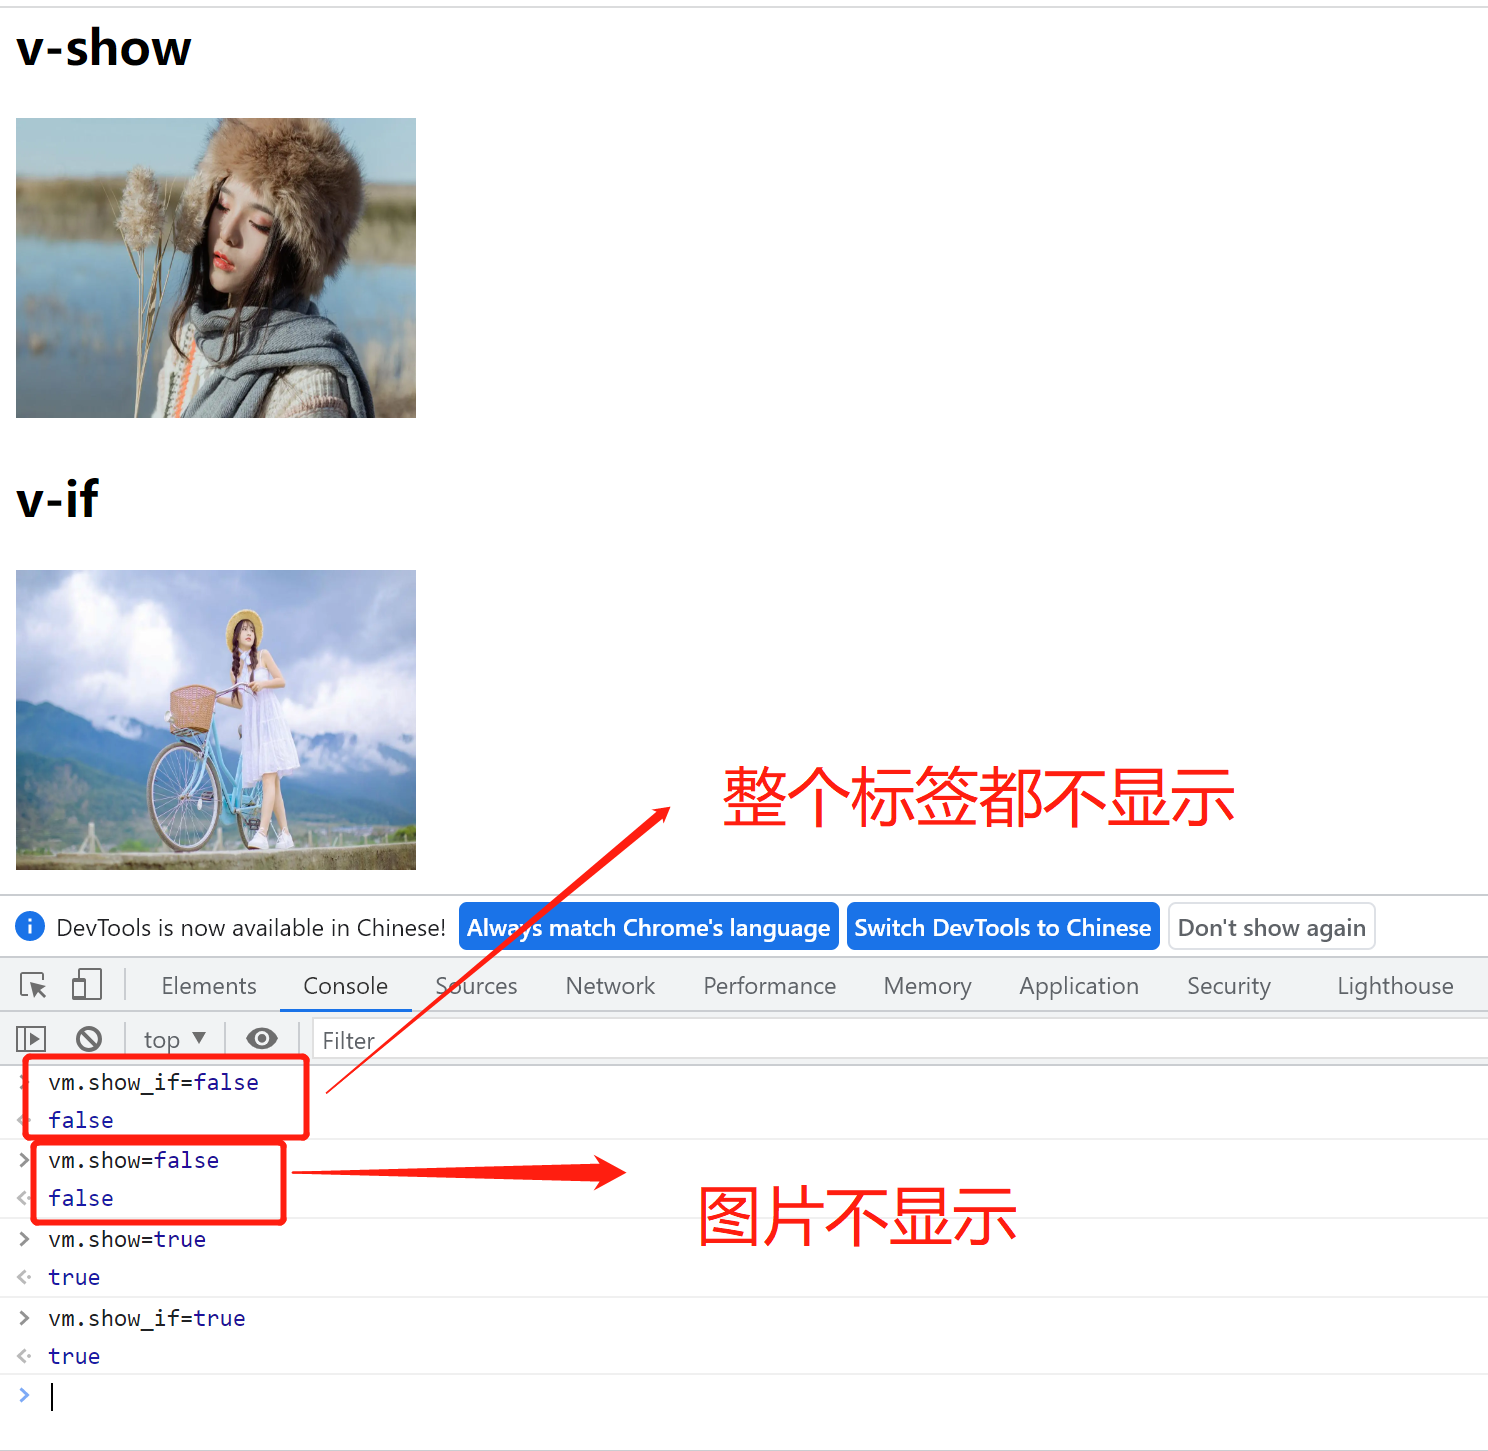The width and height of the screenshot is (1488, 1451).
Task: Click the v-if heading
Action: click(x=57, y=499)
